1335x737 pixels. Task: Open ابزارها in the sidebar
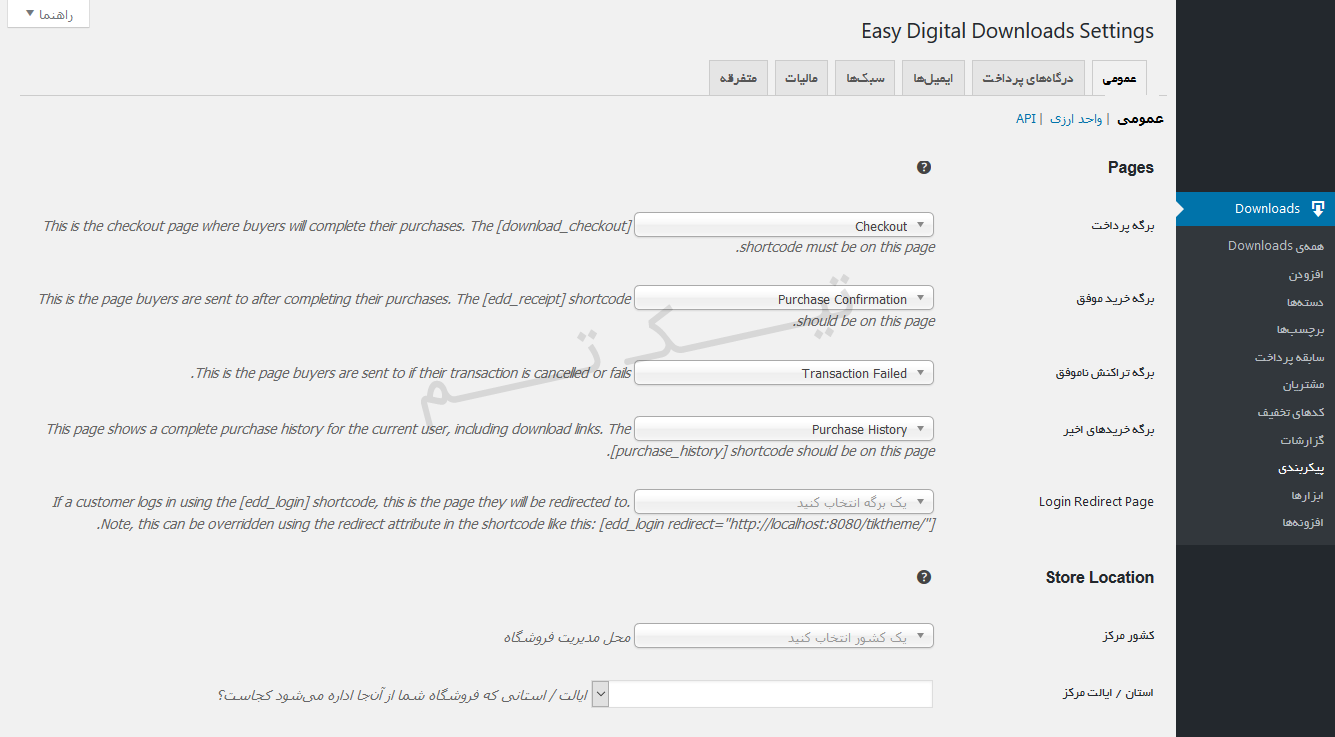1307,495
